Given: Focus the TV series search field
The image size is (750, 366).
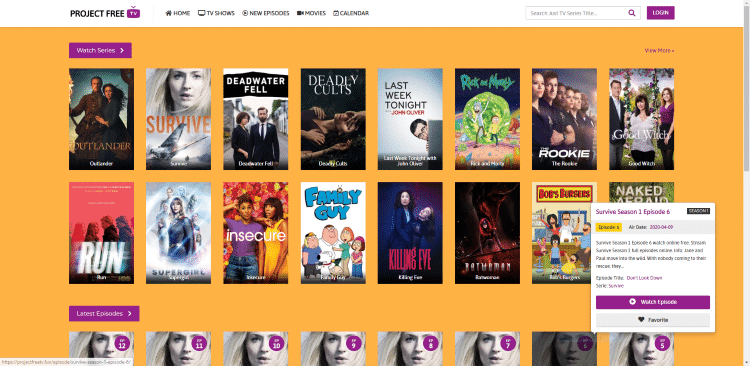Looking at the screenshot, I should [x=575, y=13].
